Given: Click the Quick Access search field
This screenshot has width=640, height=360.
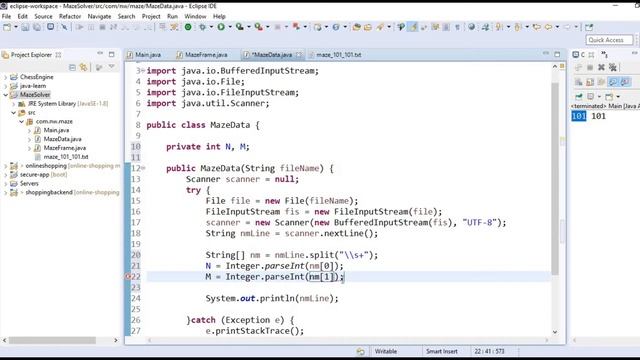Looking at the screenshot, I should click(609, 40).
